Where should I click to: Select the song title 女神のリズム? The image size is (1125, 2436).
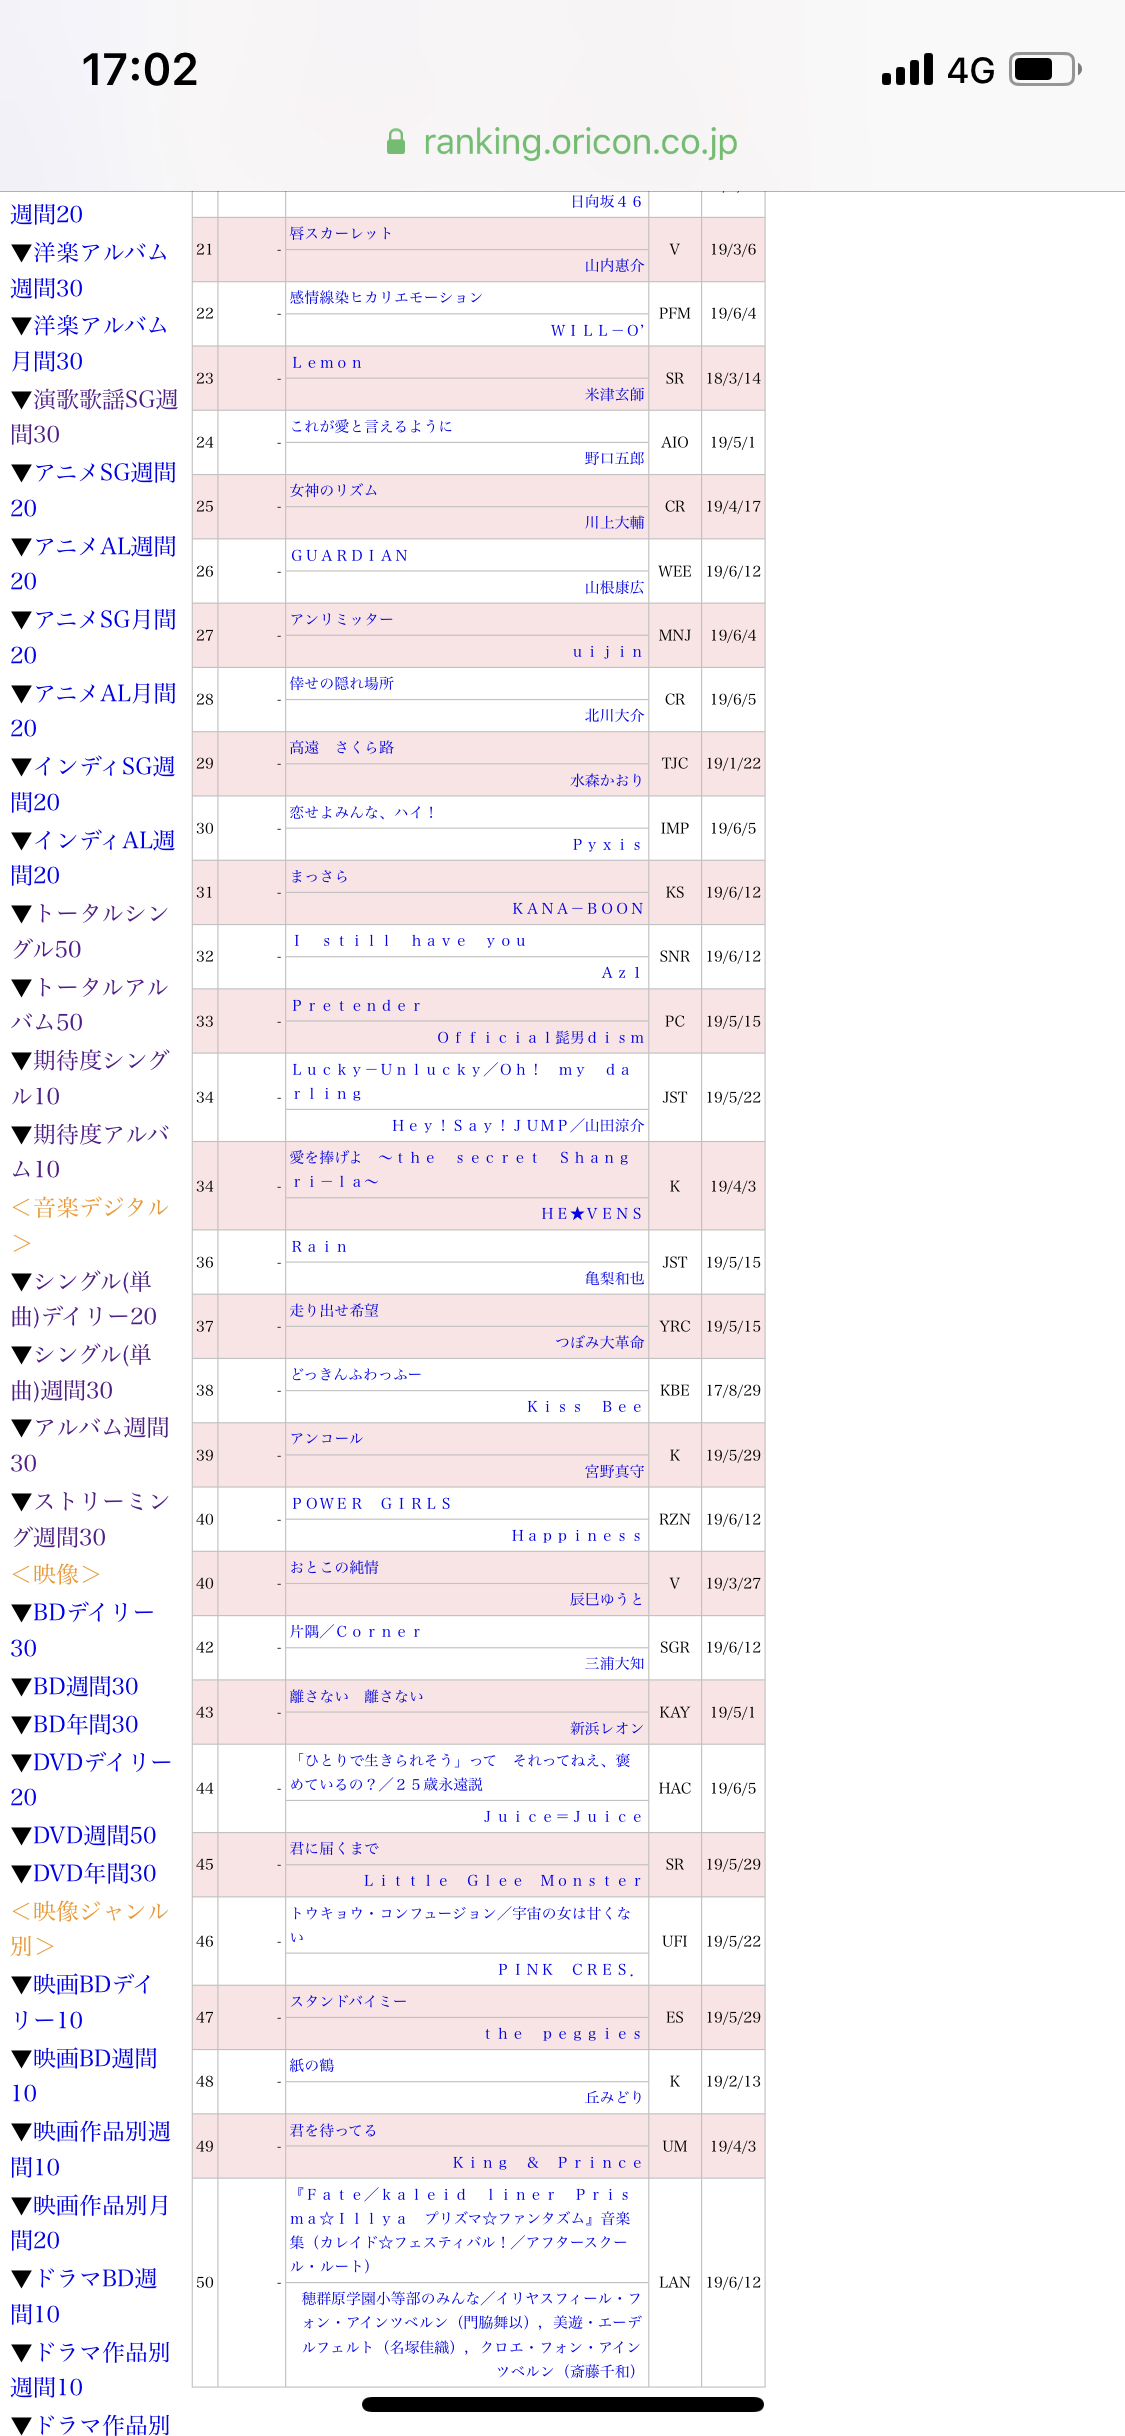334,490
